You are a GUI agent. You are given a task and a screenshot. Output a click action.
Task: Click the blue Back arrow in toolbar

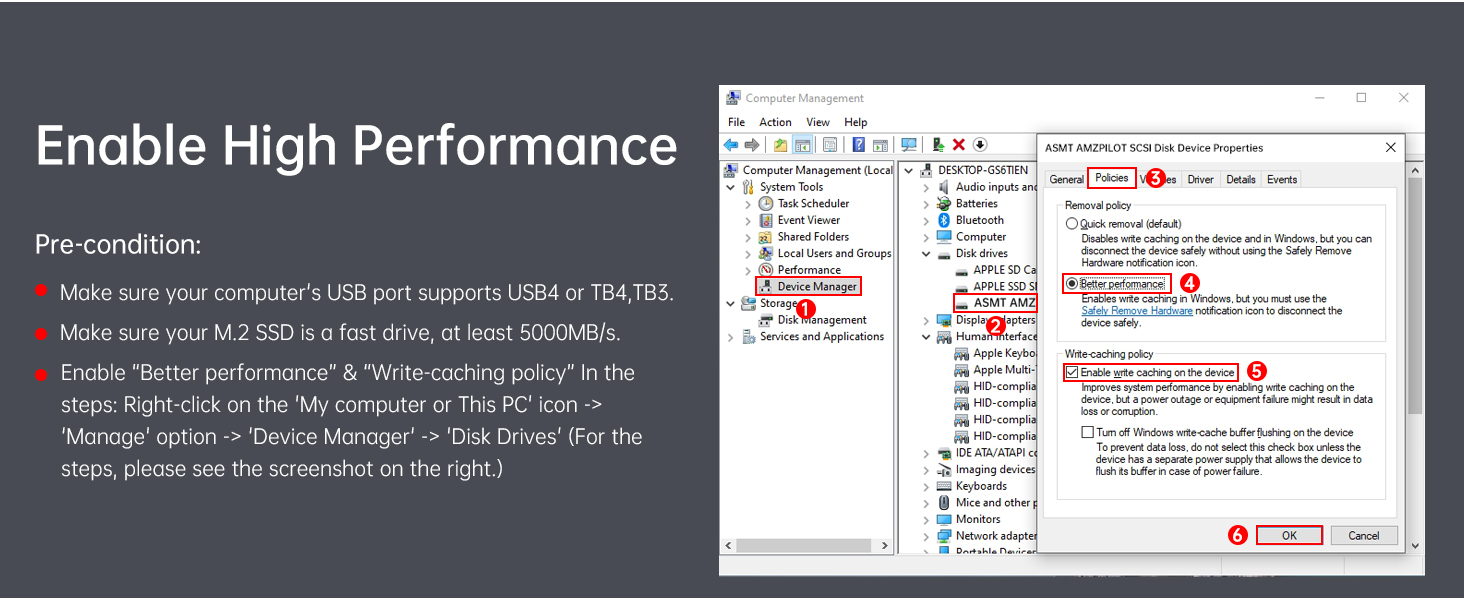pos(731,145)
